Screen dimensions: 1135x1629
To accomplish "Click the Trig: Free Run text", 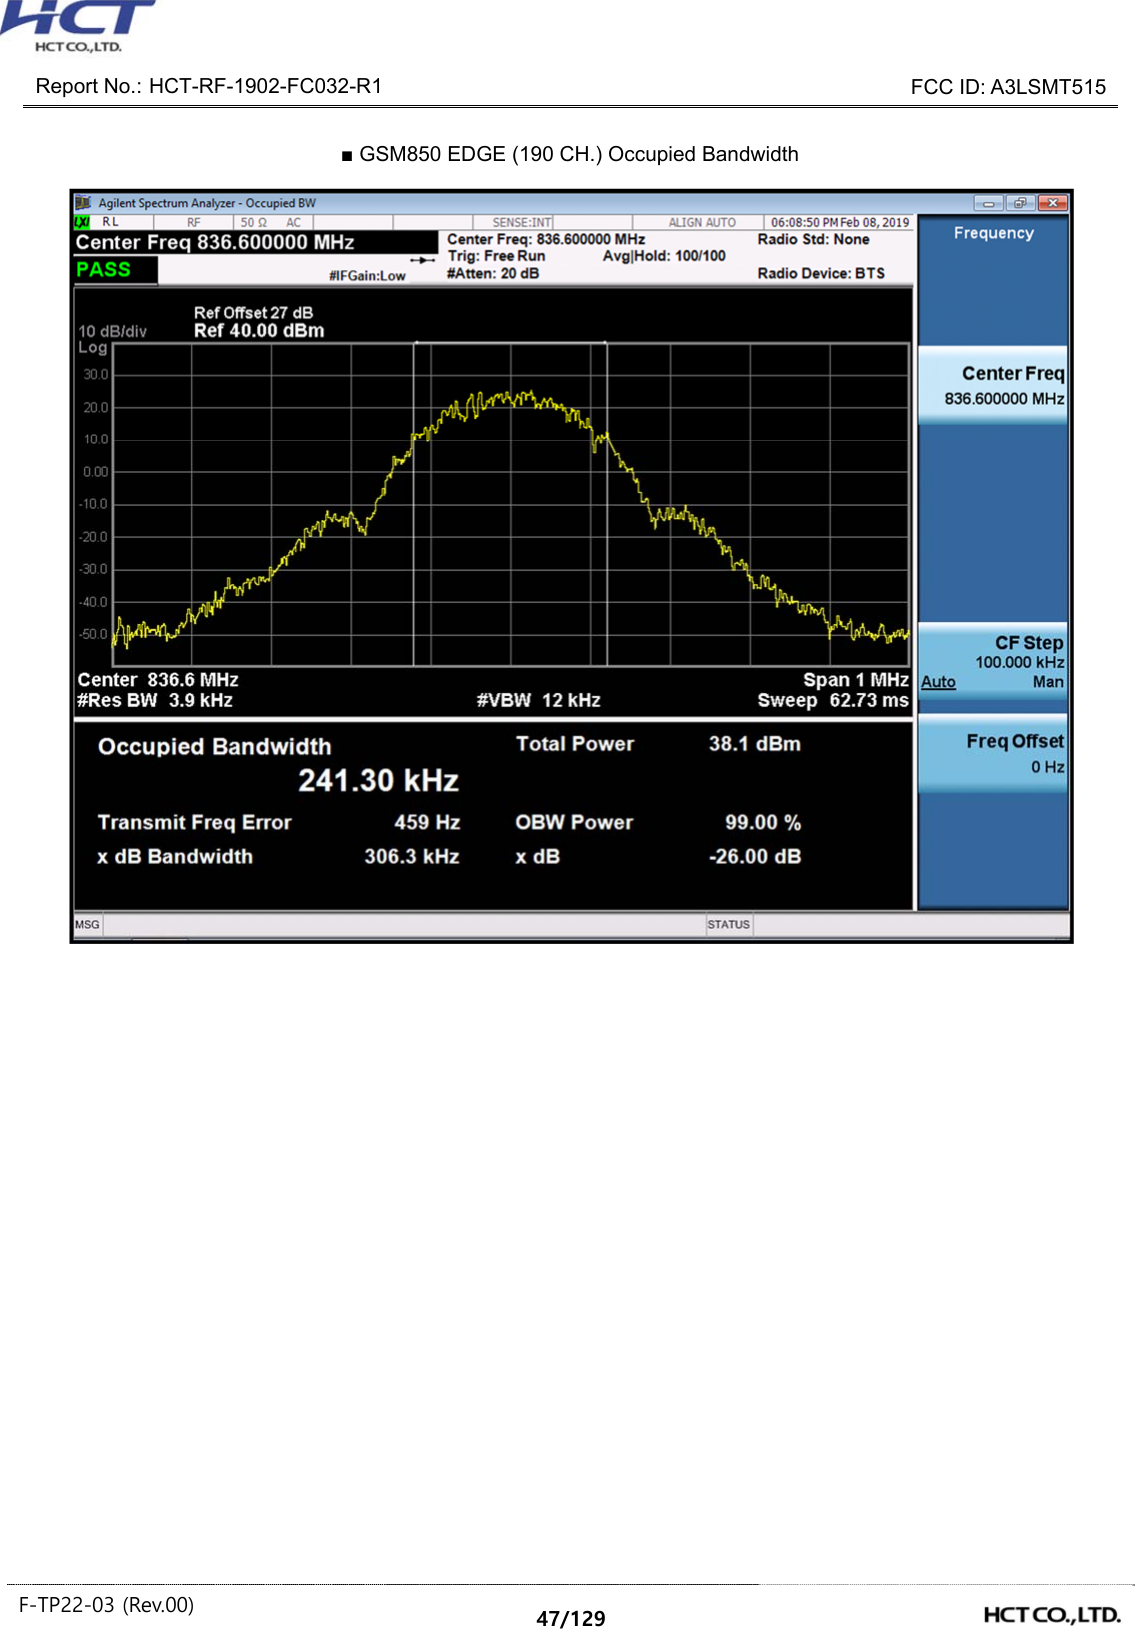I will (x=496, y=256).
